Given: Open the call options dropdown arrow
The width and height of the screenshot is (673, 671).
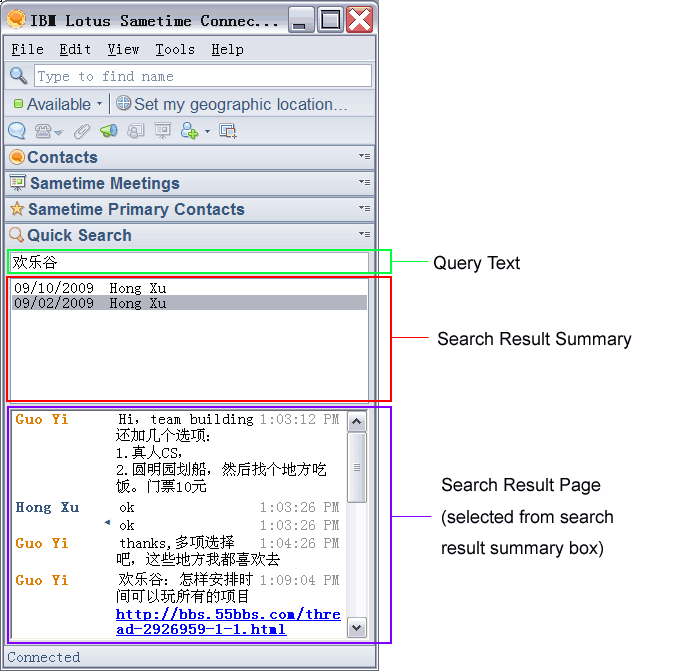Looking at the screenshot, I should (x=59, y=132).
